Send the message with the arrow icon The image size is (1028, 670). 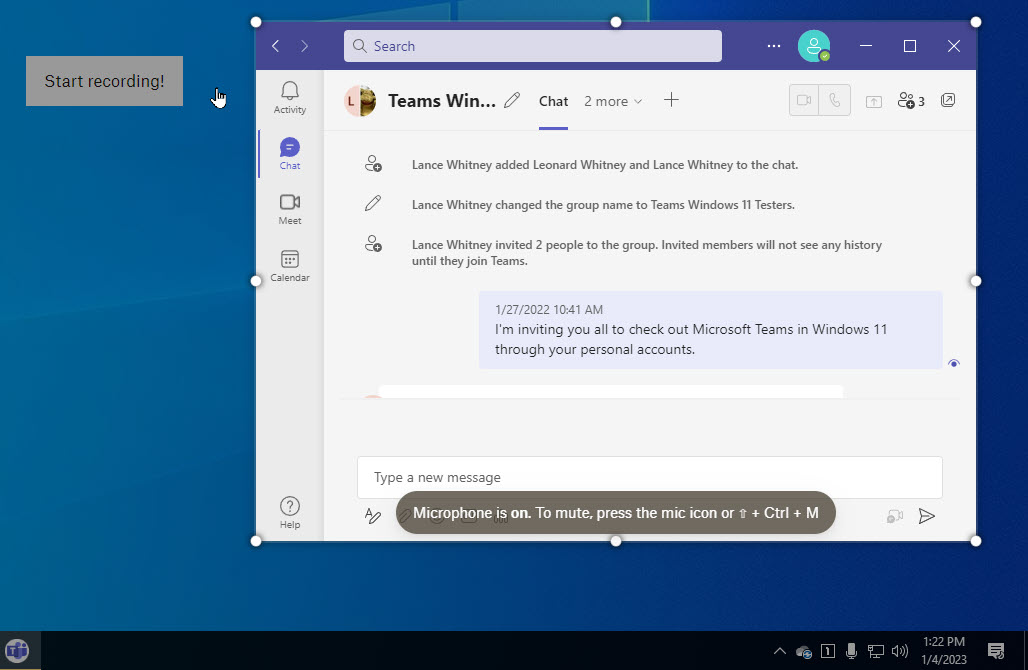point(926,515)
